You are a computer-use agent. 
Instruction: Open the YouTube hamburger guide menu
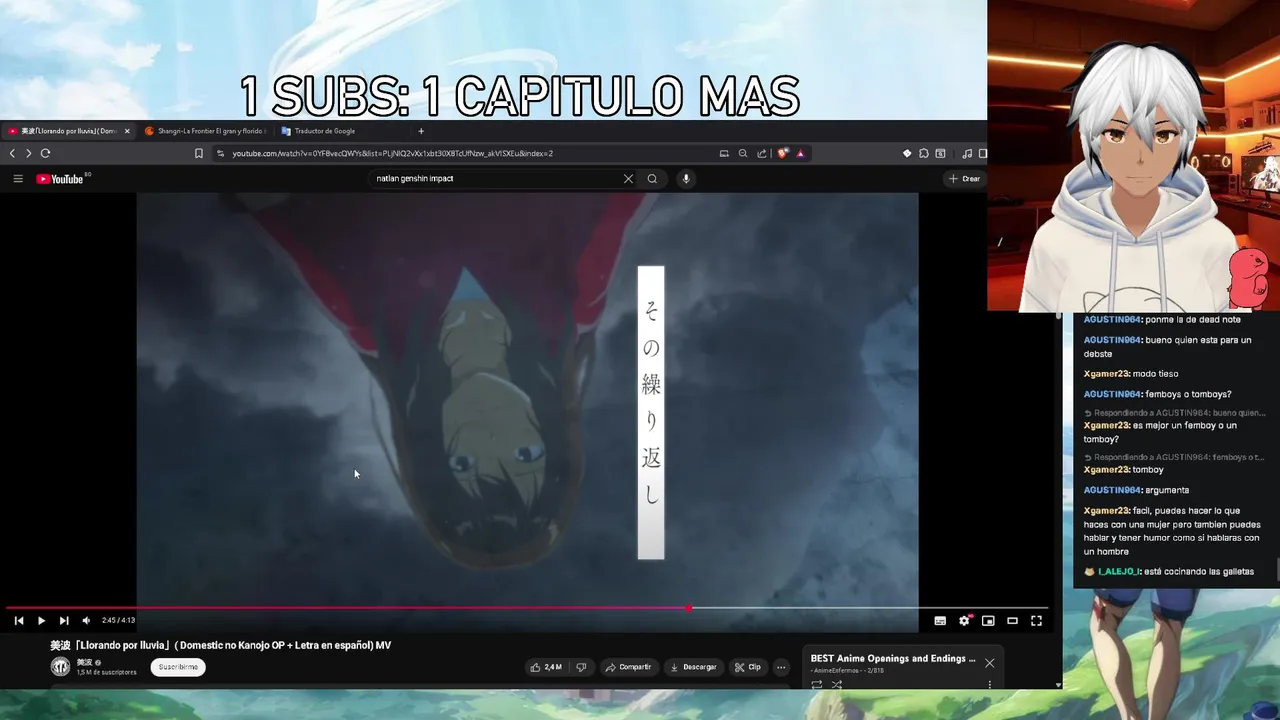(18, 179)
